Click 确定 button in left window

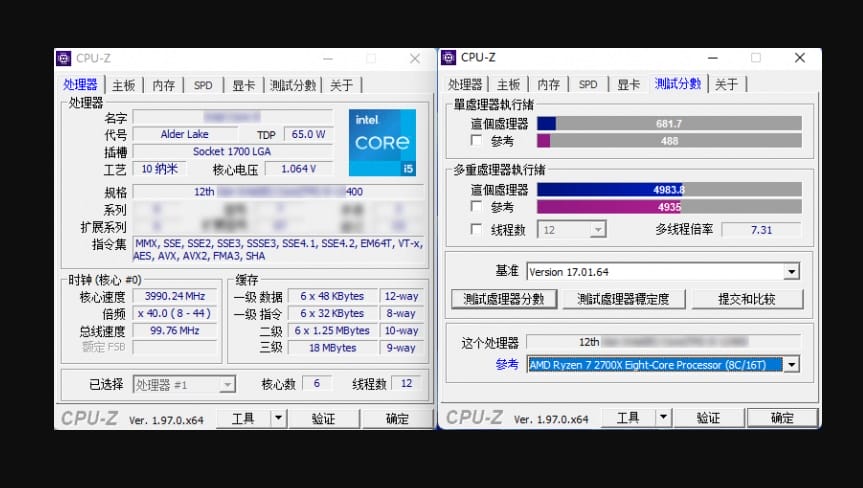click(397, 419)
